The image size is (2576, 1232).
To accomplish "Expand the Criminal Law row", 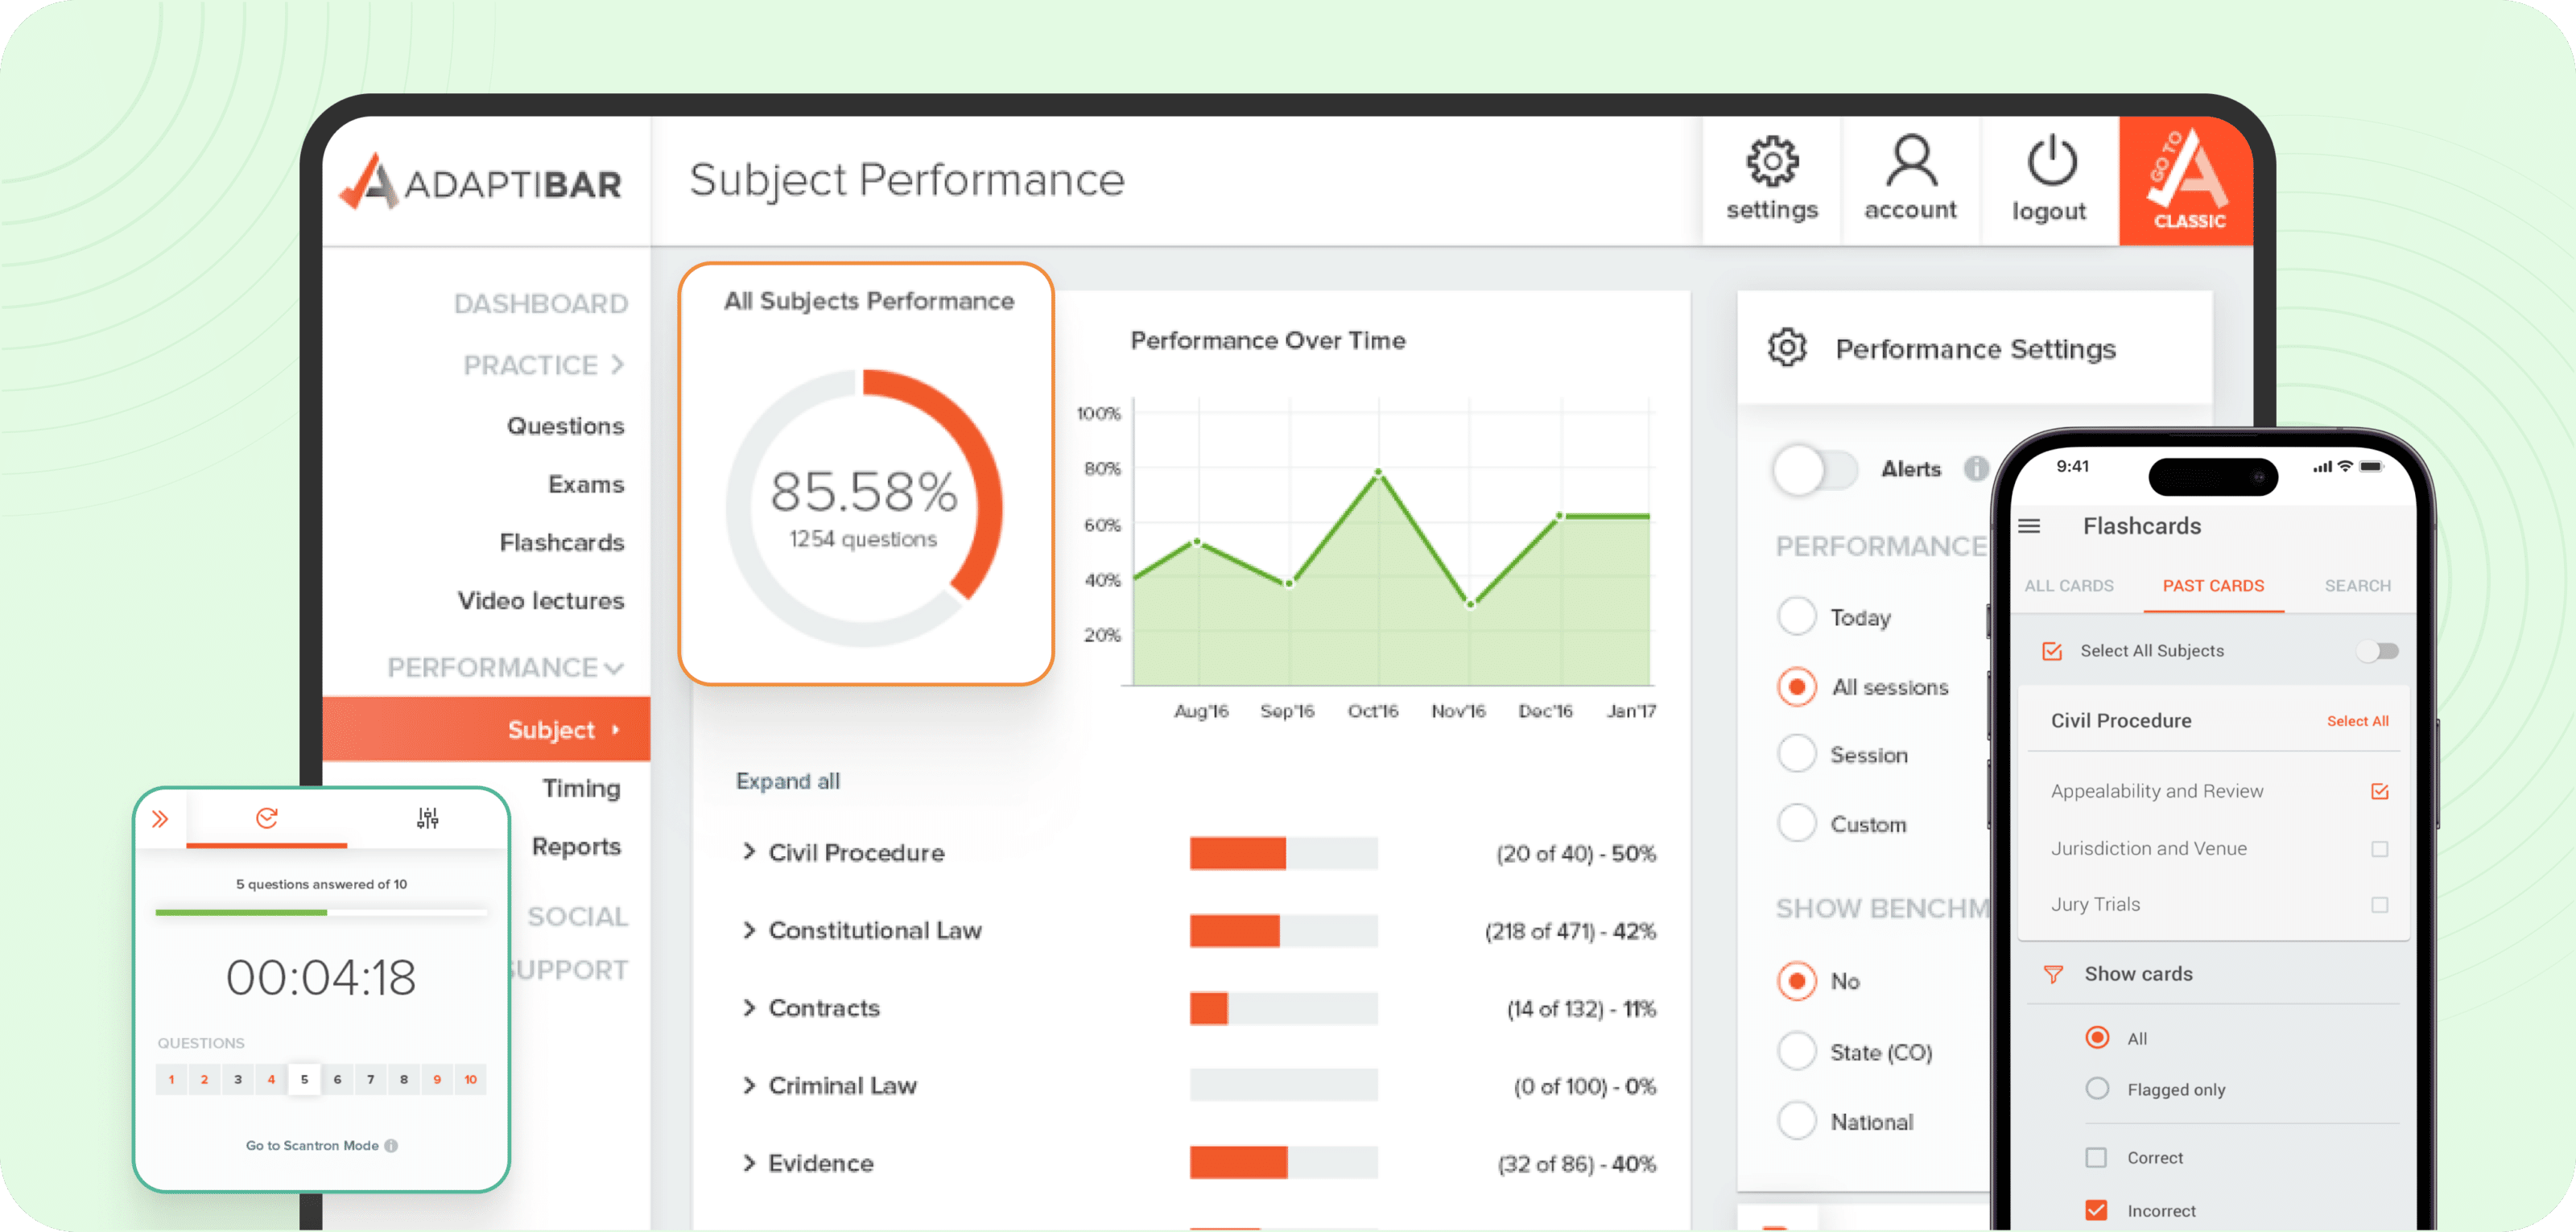I will [x=749, y=1085].
